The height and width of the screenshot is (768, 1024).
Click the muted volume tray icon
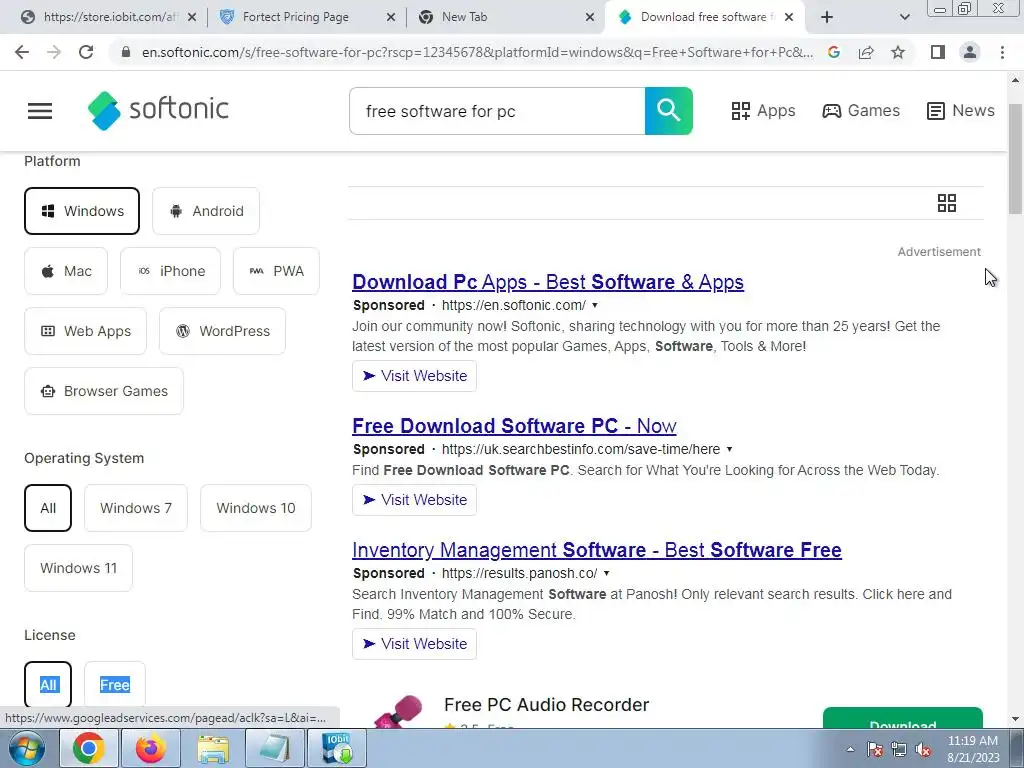(923, 750)
